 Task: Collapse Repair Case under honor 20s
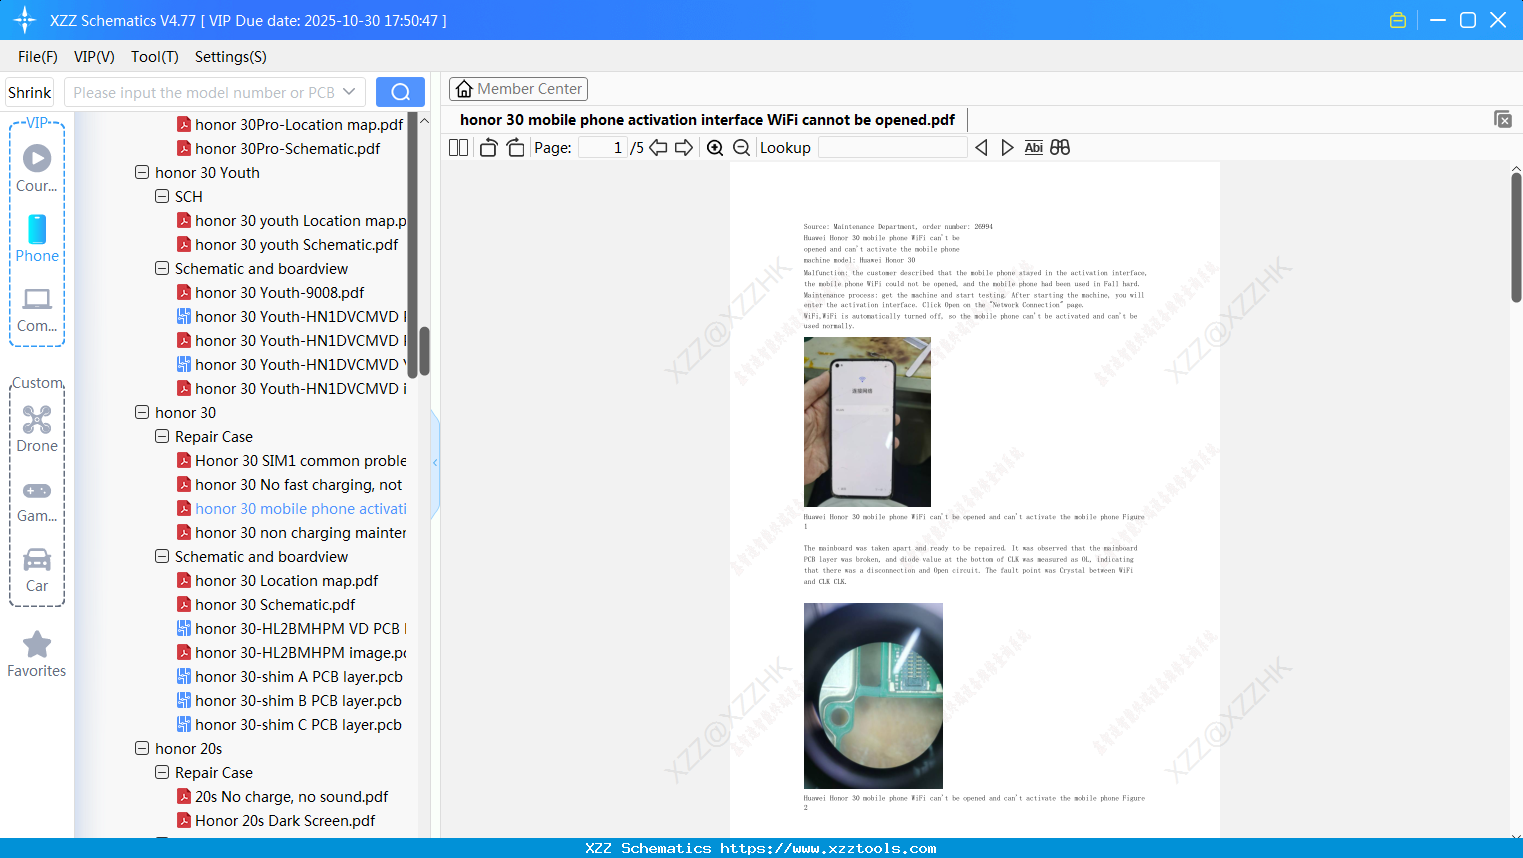[162, 772]
